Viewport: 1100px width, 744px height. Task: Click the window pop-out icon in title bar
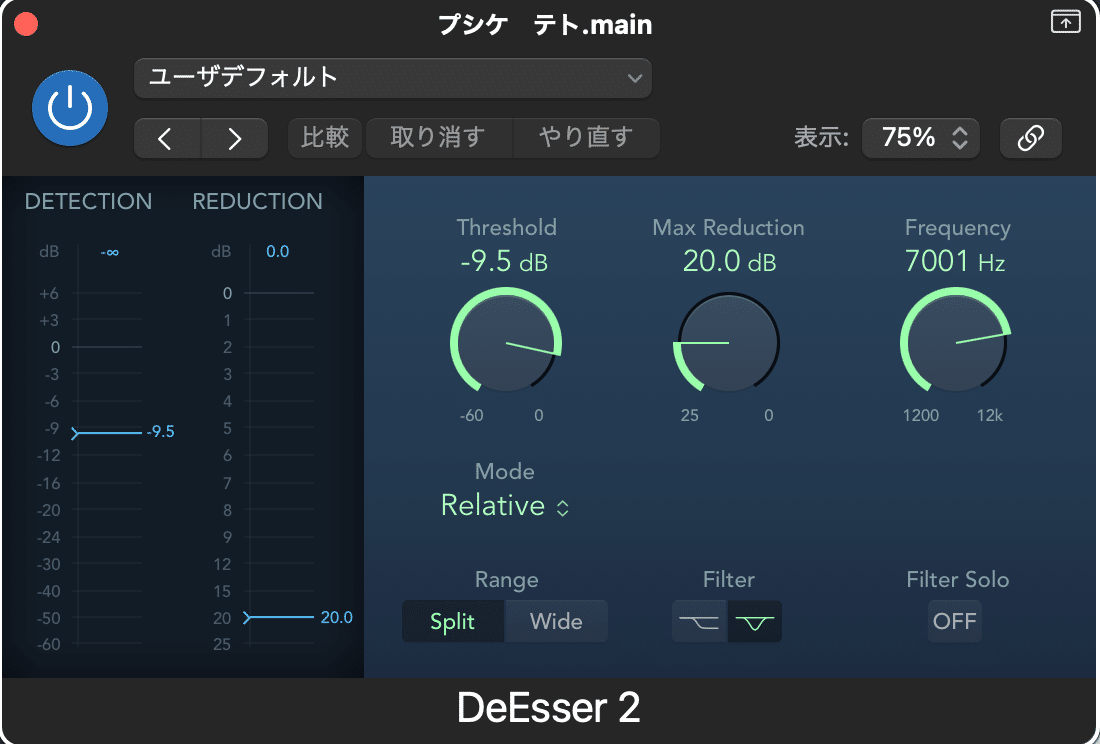pos(1065,22)
